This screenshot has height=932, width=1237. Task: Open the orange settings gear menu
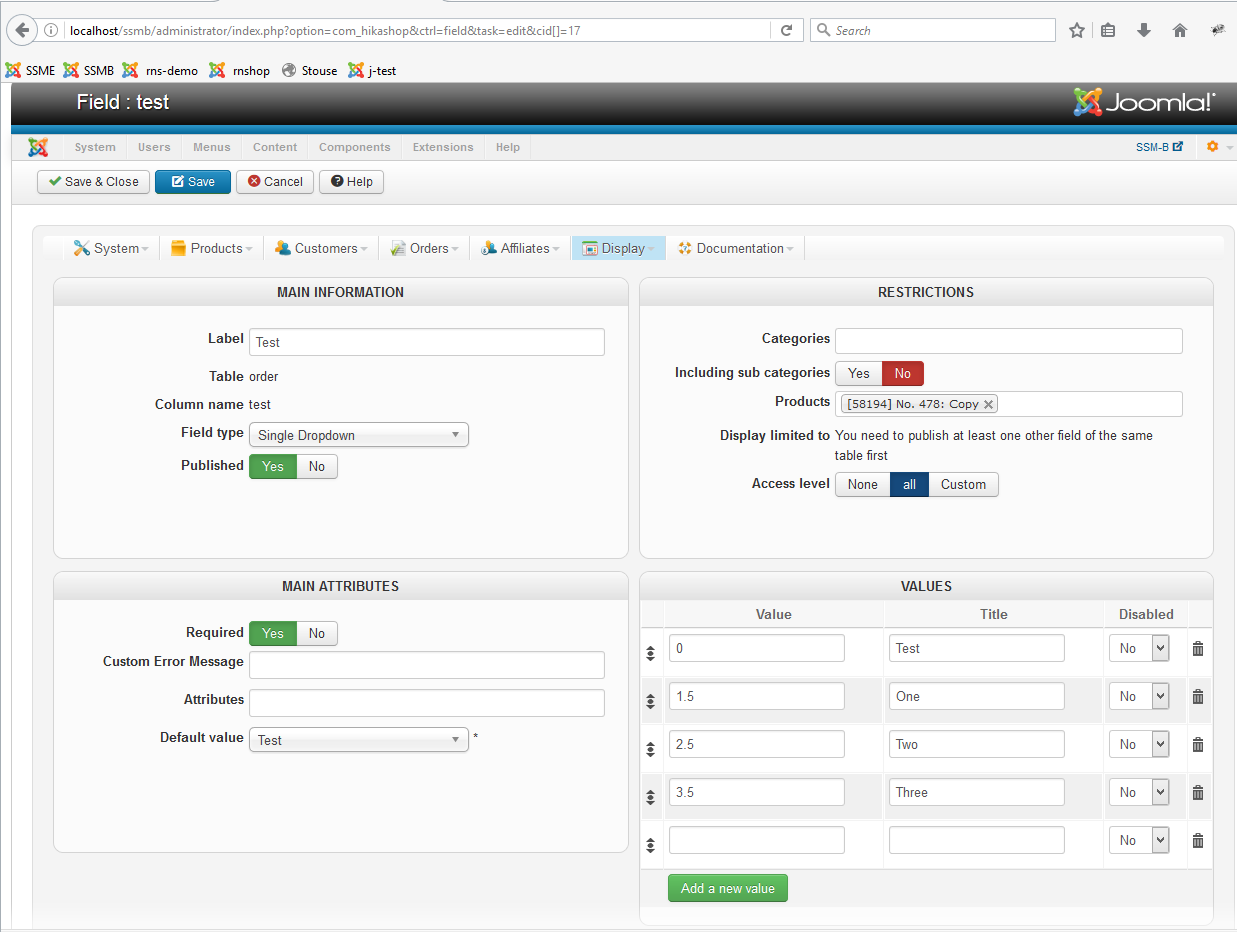point(1213,147)
